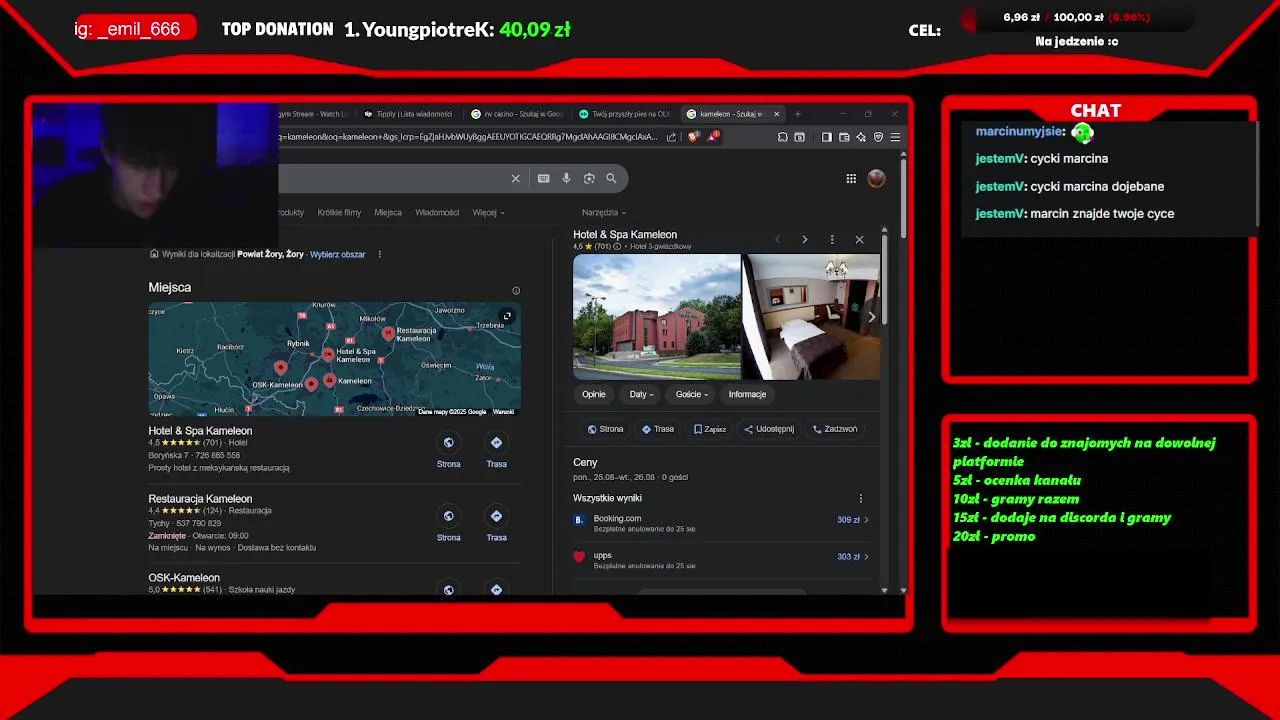This screenshot has width=1280, height=720.
Task: Switch to the nv casino browser tab
Action: pyautogui.click(x=517, y=114)
